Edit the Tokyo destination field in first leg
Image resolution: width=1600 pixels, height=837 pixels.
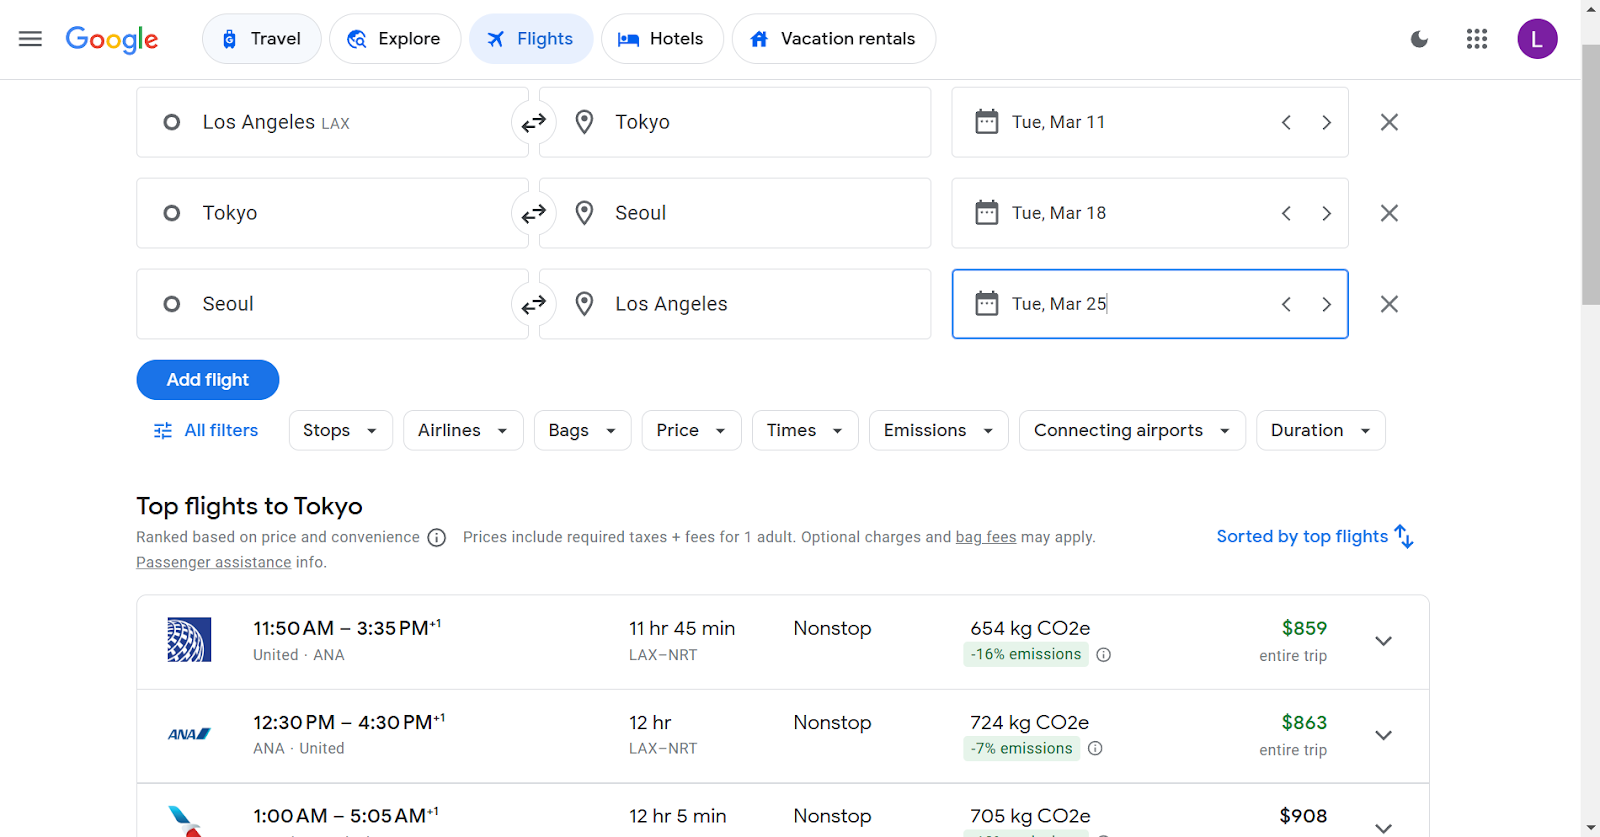tap(735, 122)
